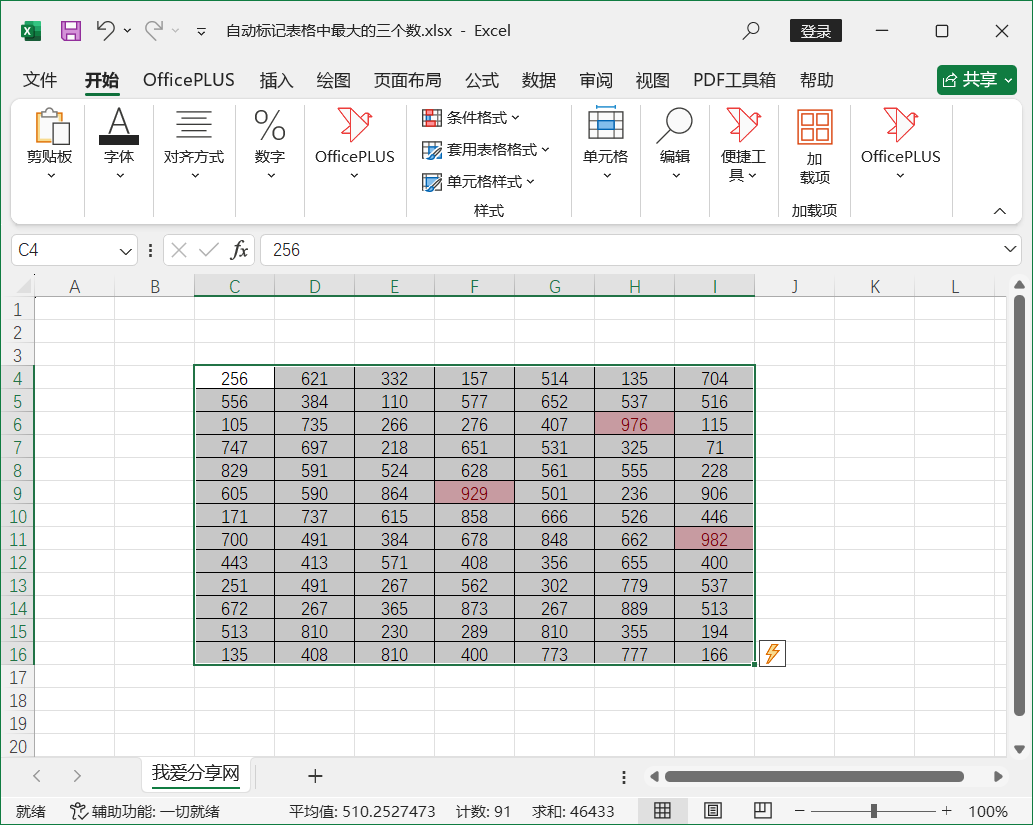1033x825 pixels.
Task: Click the 登录 sign-in button
Action: pos(816,31)
